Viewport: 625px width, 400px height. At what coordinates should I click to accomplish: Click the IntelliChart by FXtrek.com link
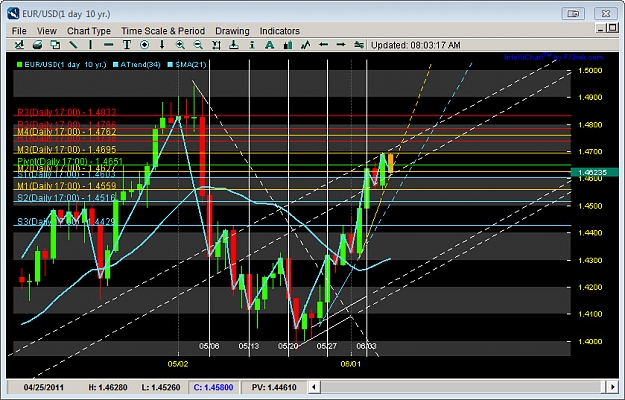(x=553, y=57)
